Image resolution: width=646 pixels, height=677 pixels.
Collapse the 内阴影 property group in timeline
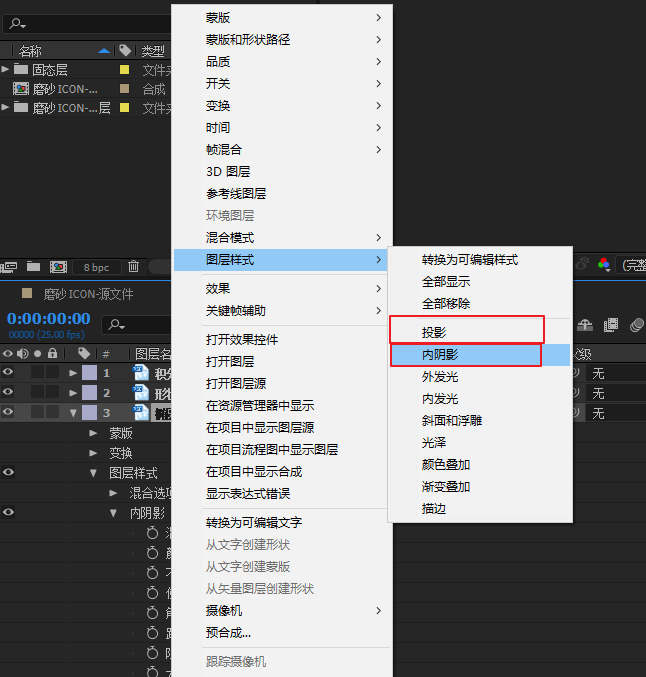coord(113,513)
